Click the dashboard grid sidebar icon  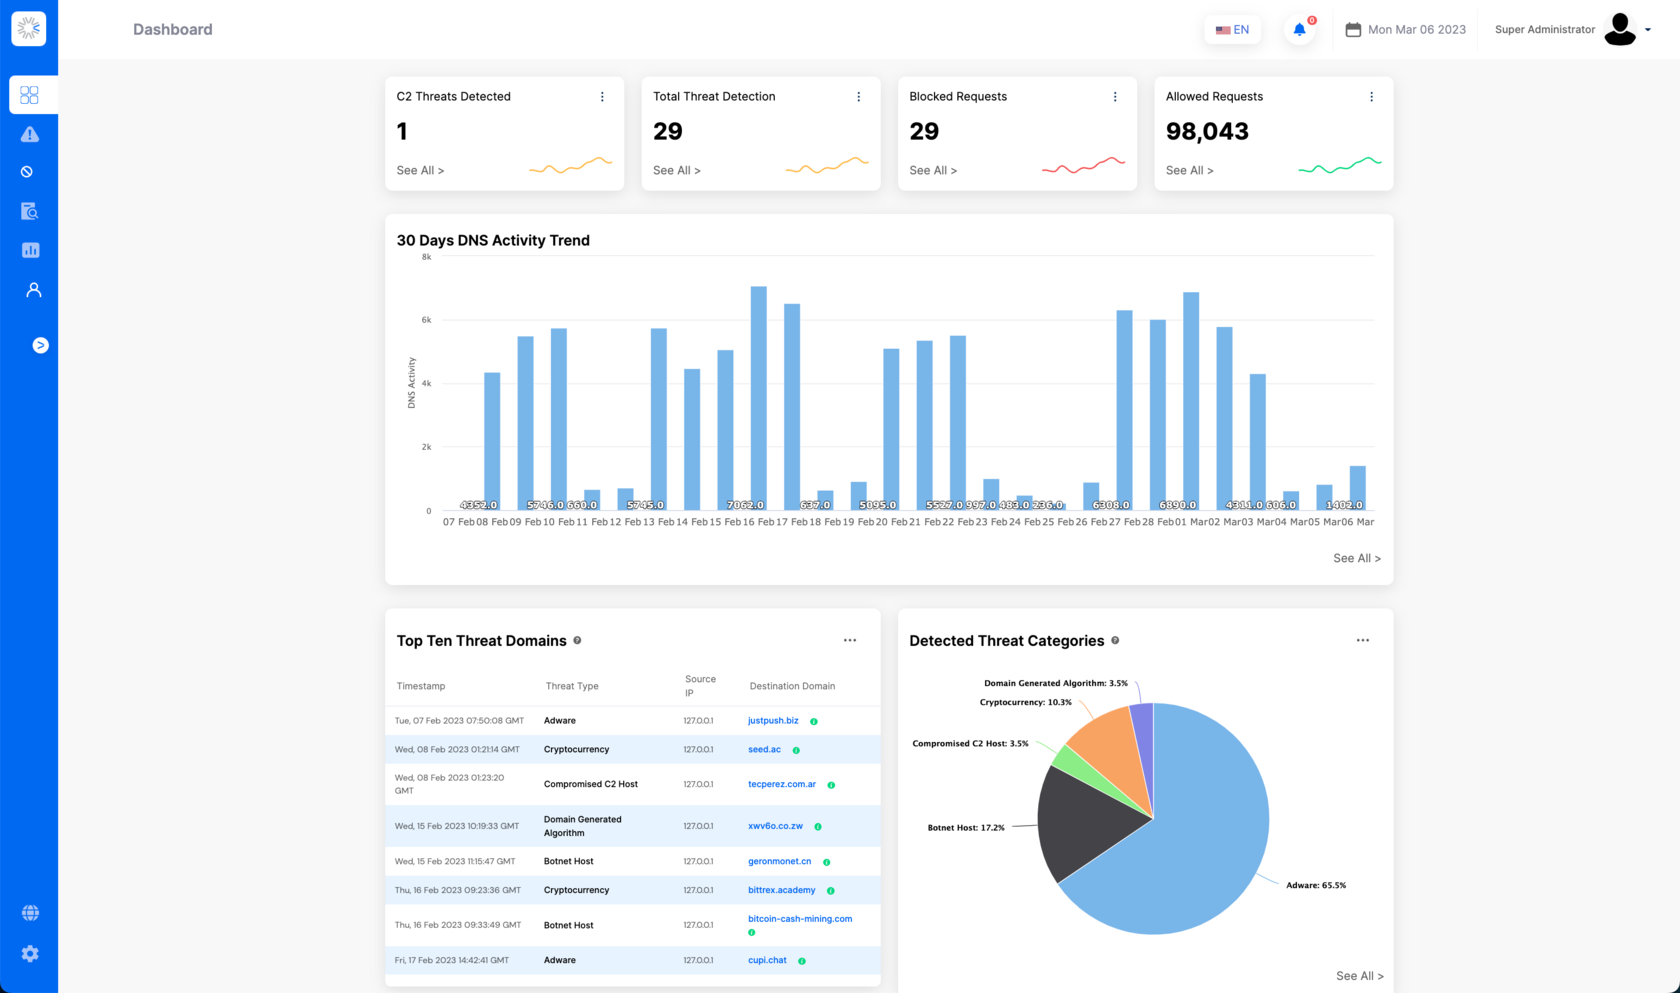coord(30,95)
